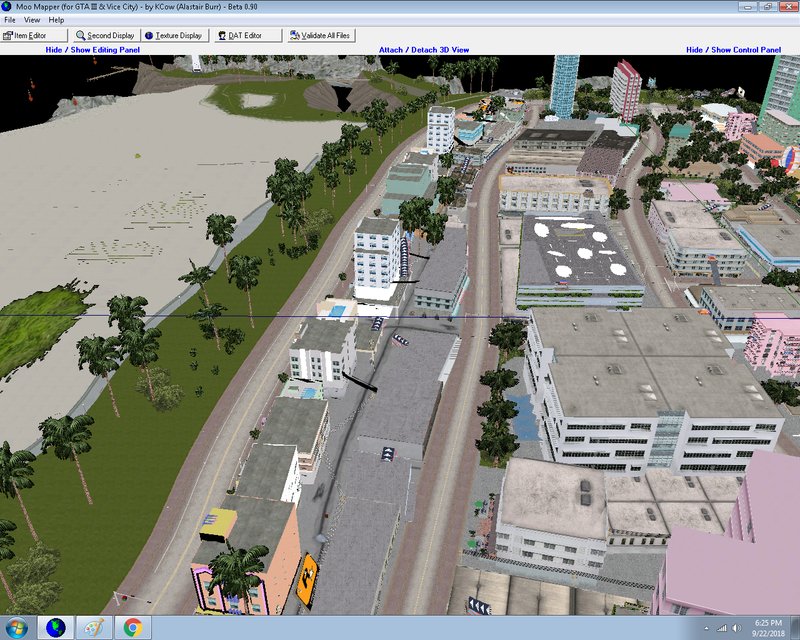Open the View menu

tap(32, 20)
